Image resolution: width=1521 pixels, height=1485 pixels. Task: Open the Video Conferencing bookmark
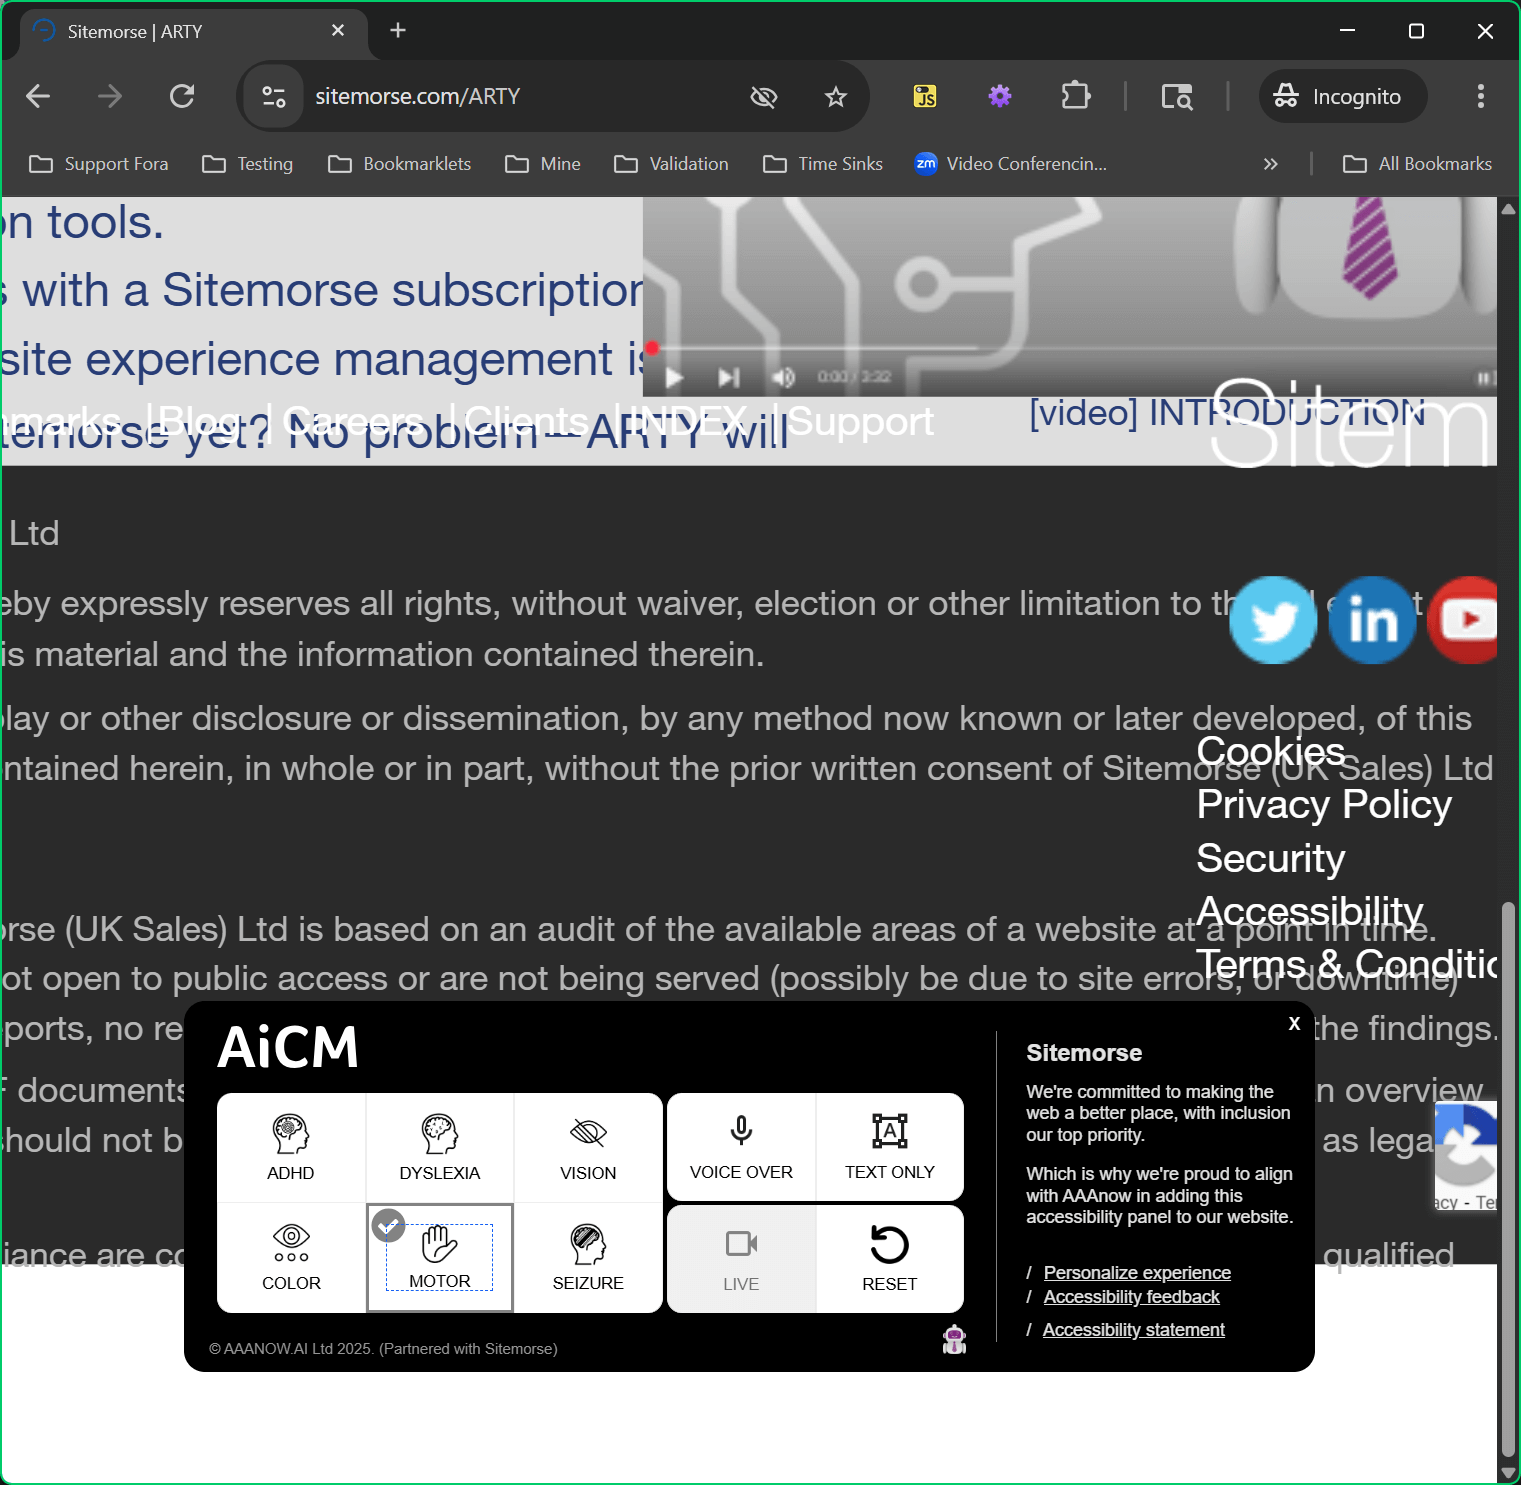pyautogui.click(x=1010, y=164)
